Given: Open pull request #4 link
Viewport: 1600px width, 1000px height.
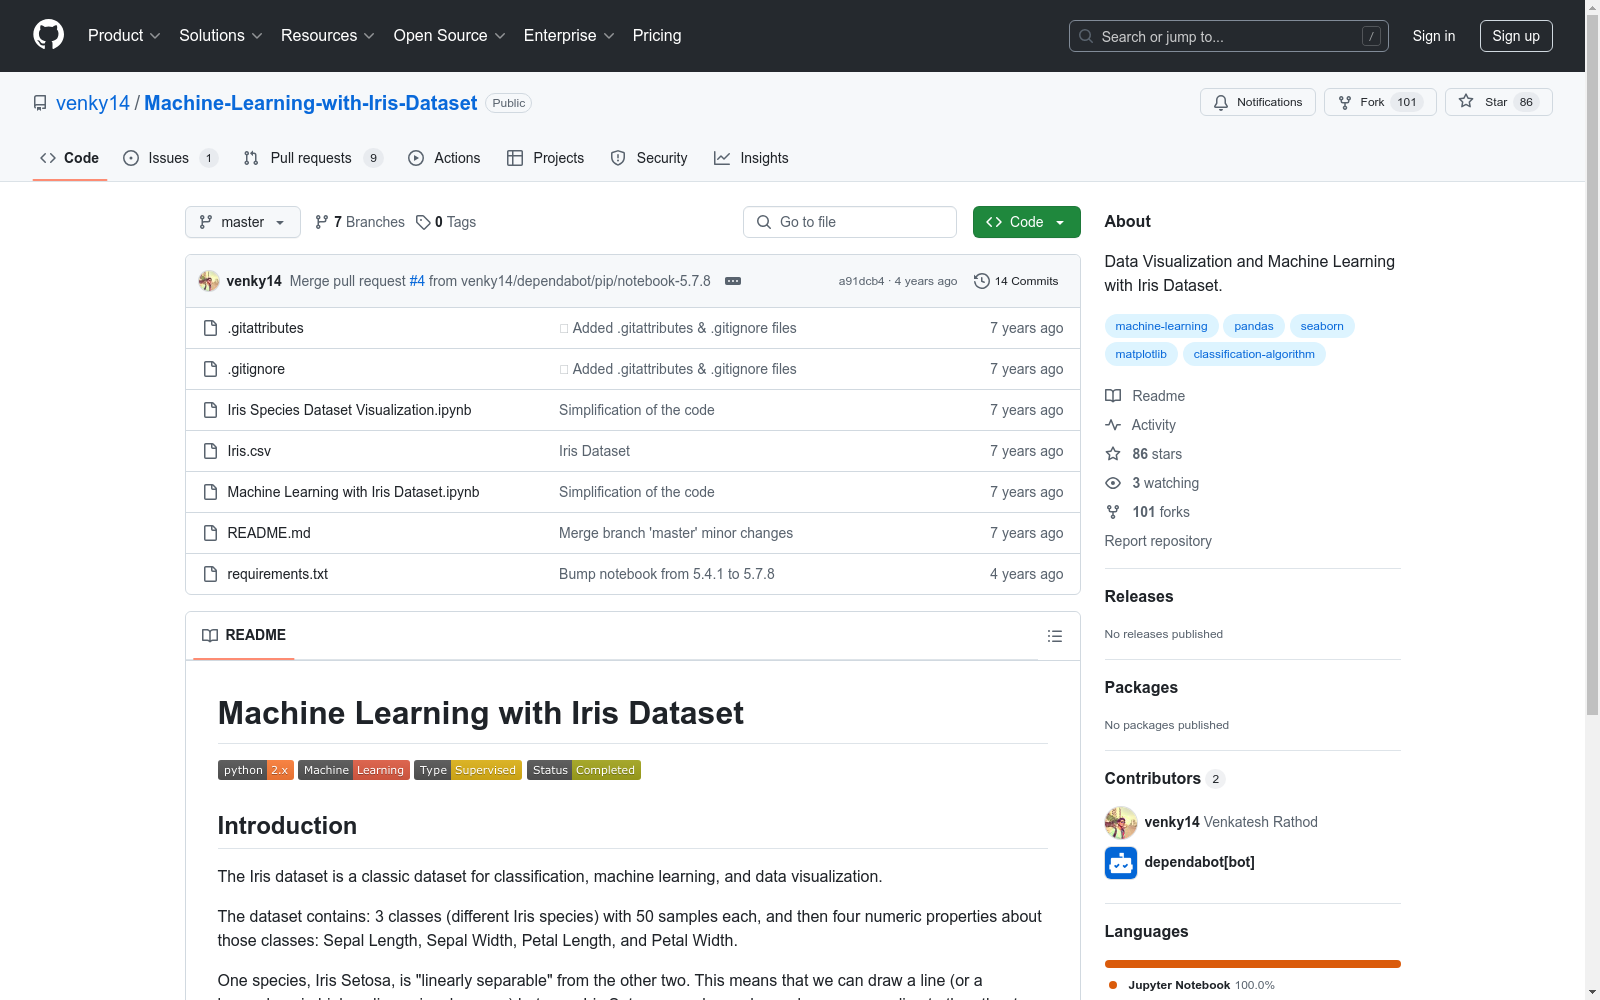Looking at the screenshot, I should point(417,281).
